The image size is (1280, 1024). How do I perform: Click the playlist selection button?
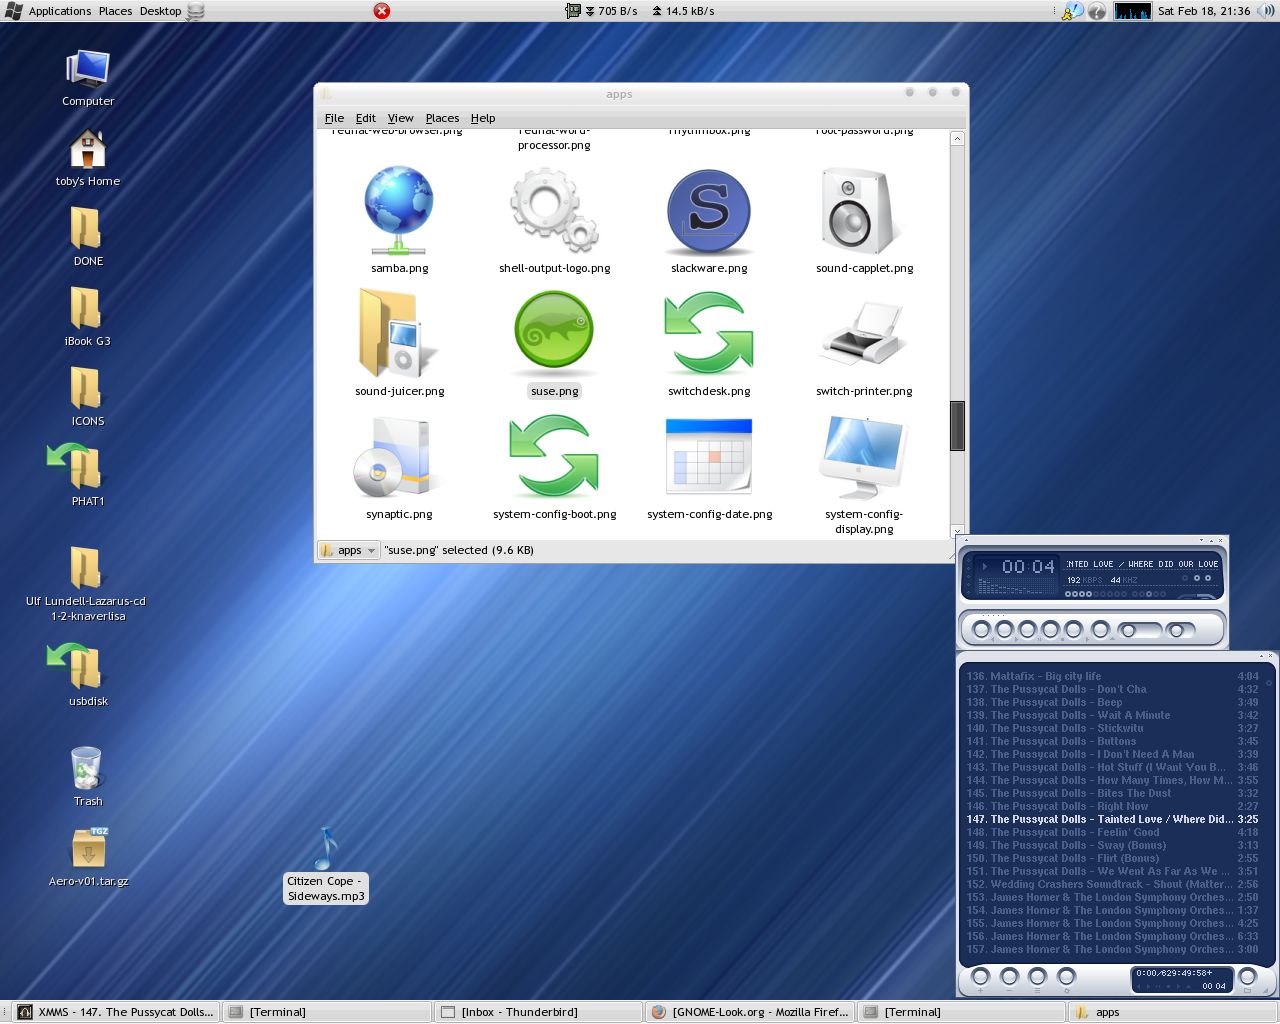click(1037, 977)
